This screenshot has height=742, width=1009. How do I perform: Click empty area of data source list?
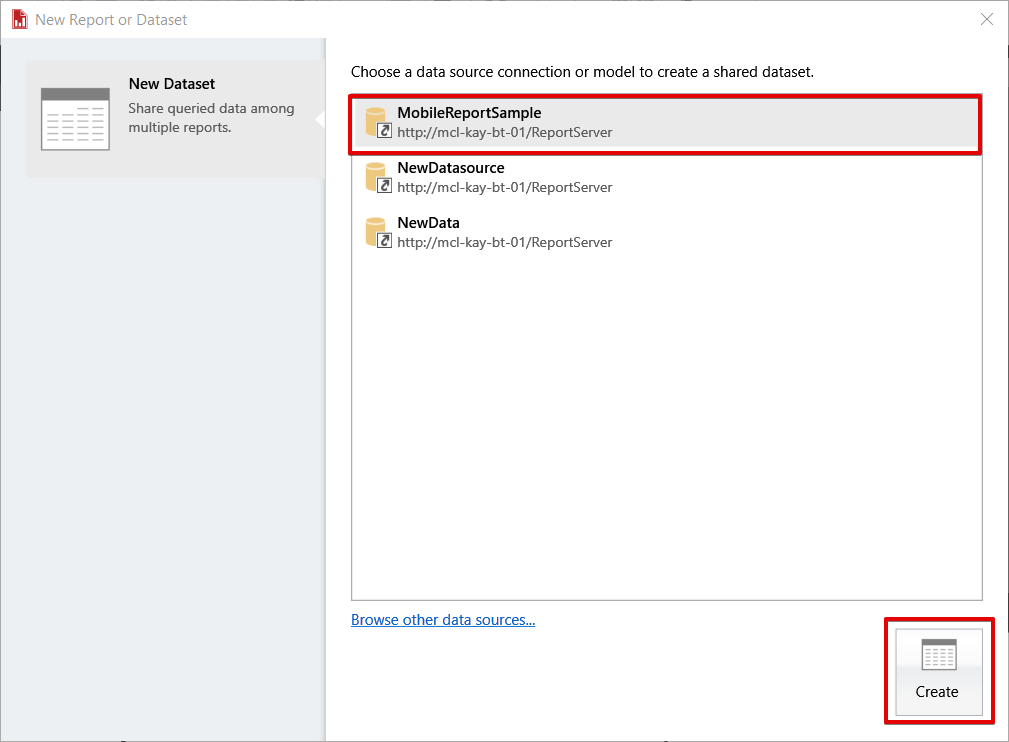(x=666, y=420)
